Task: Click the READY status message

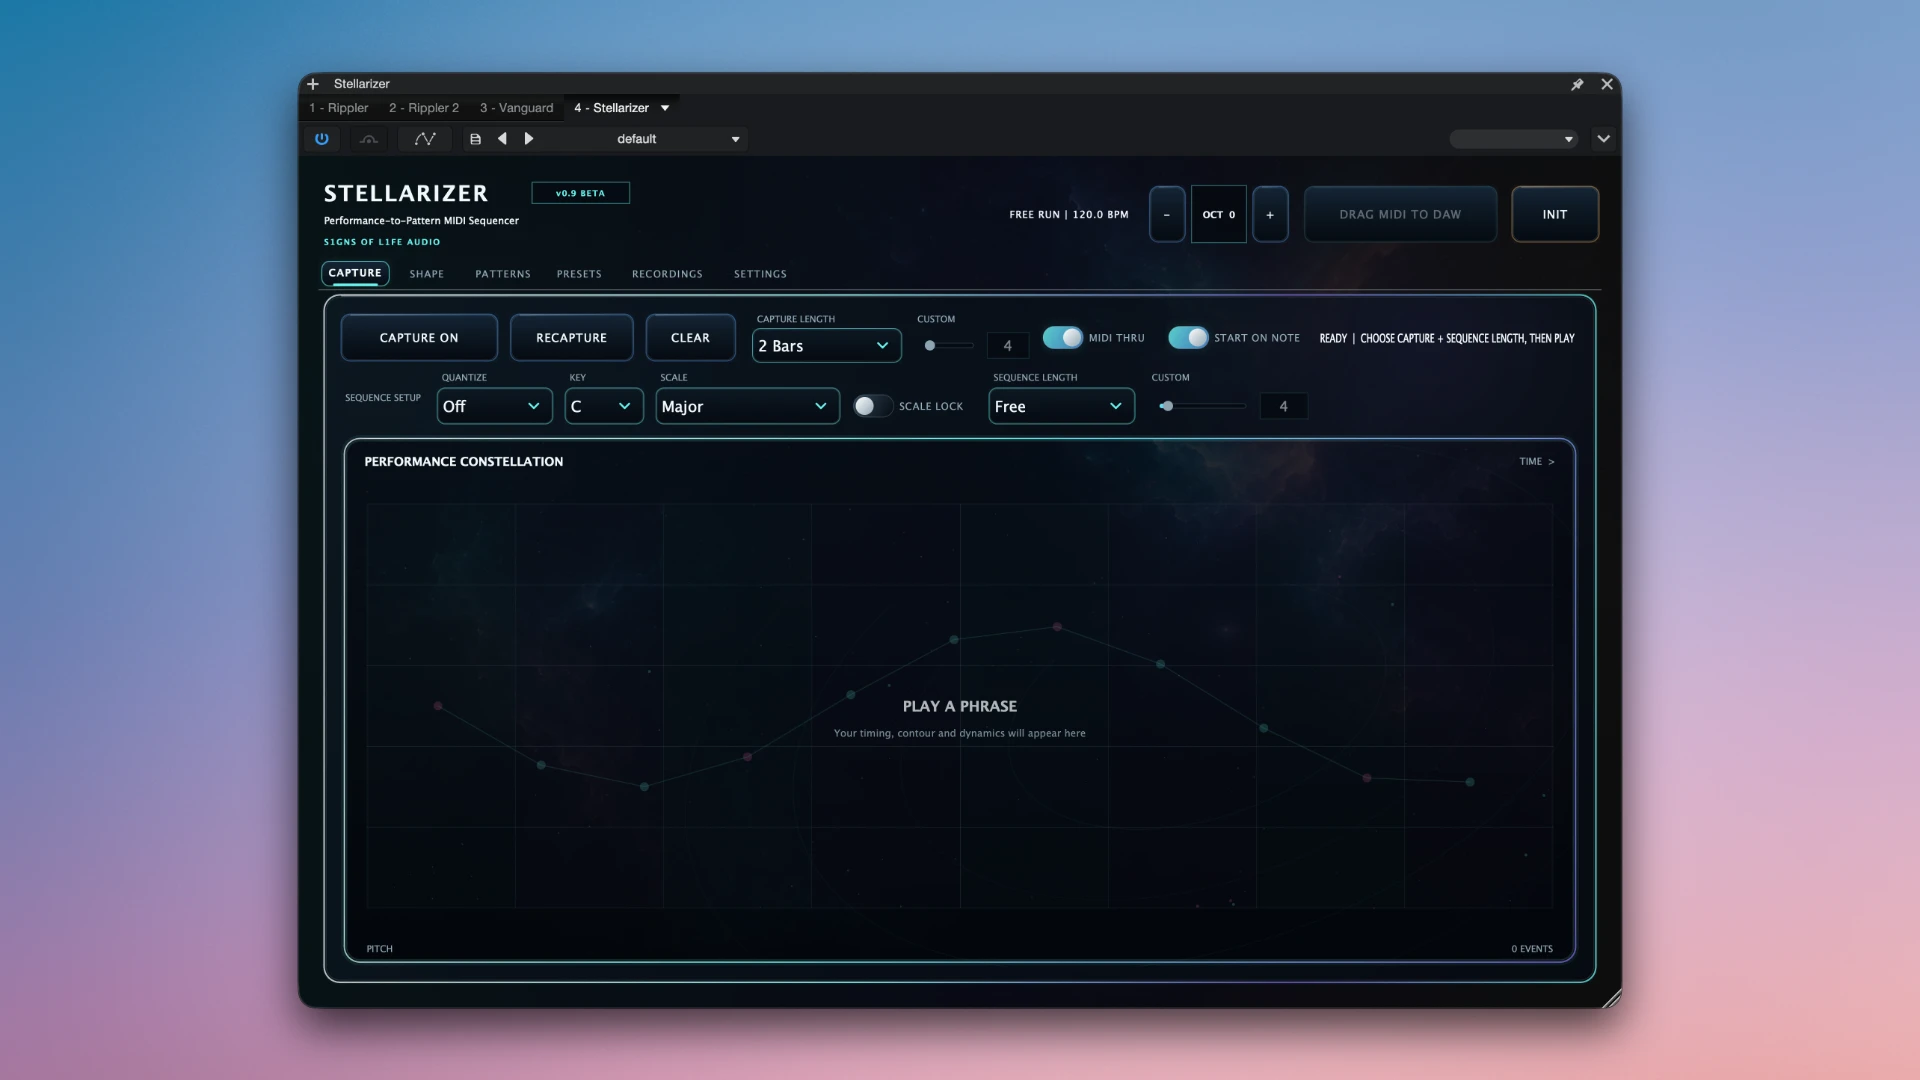Action: click(1447, 339)
